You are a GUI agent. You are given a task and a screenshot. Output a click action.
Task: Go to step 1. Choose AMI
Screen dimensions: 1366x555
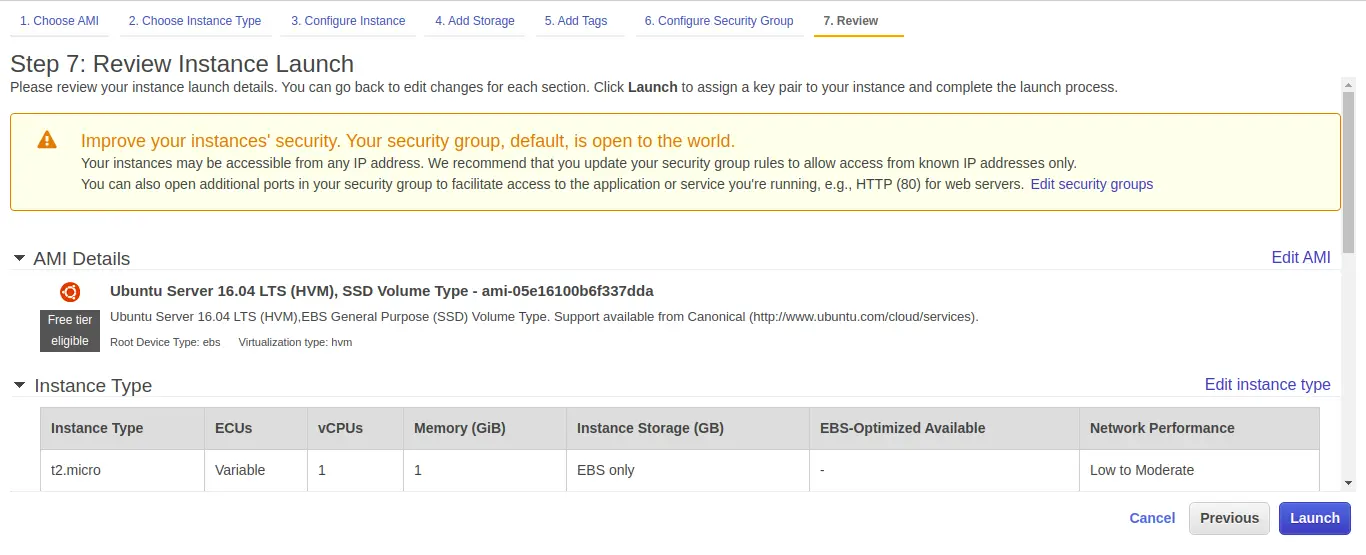(x=59, y=20)
